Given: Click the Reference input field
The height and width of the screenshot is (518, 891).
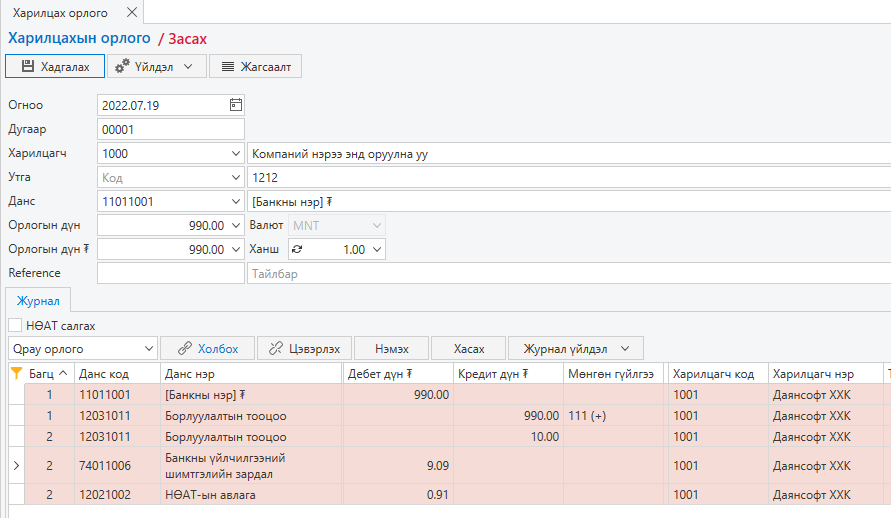Looking at the screenshot, I should (x=170, y=273).
